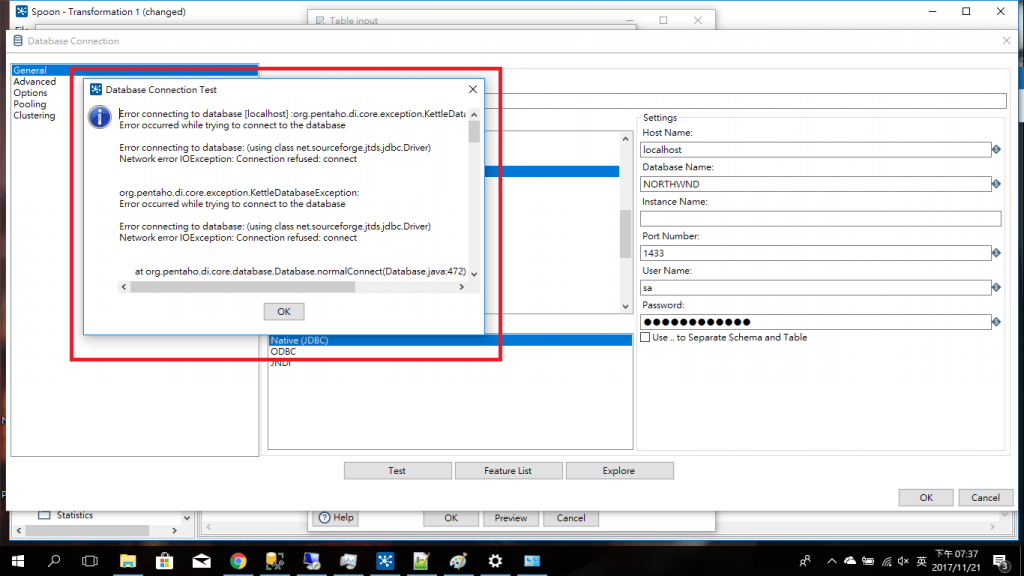Select the Statistics item in the Spoon tree
This screenshot has height=576, width=1024.
click(x=74, y=515)
